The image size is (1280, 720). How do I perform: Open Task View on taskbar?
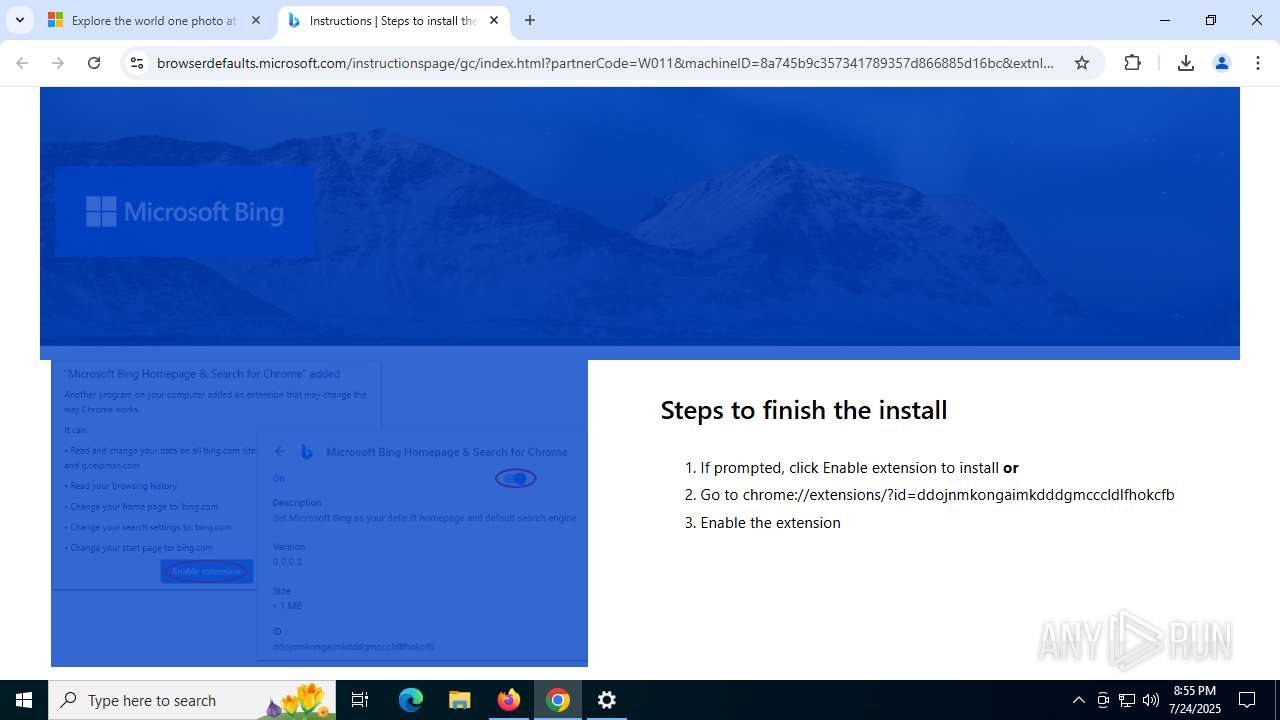(360, 700)
